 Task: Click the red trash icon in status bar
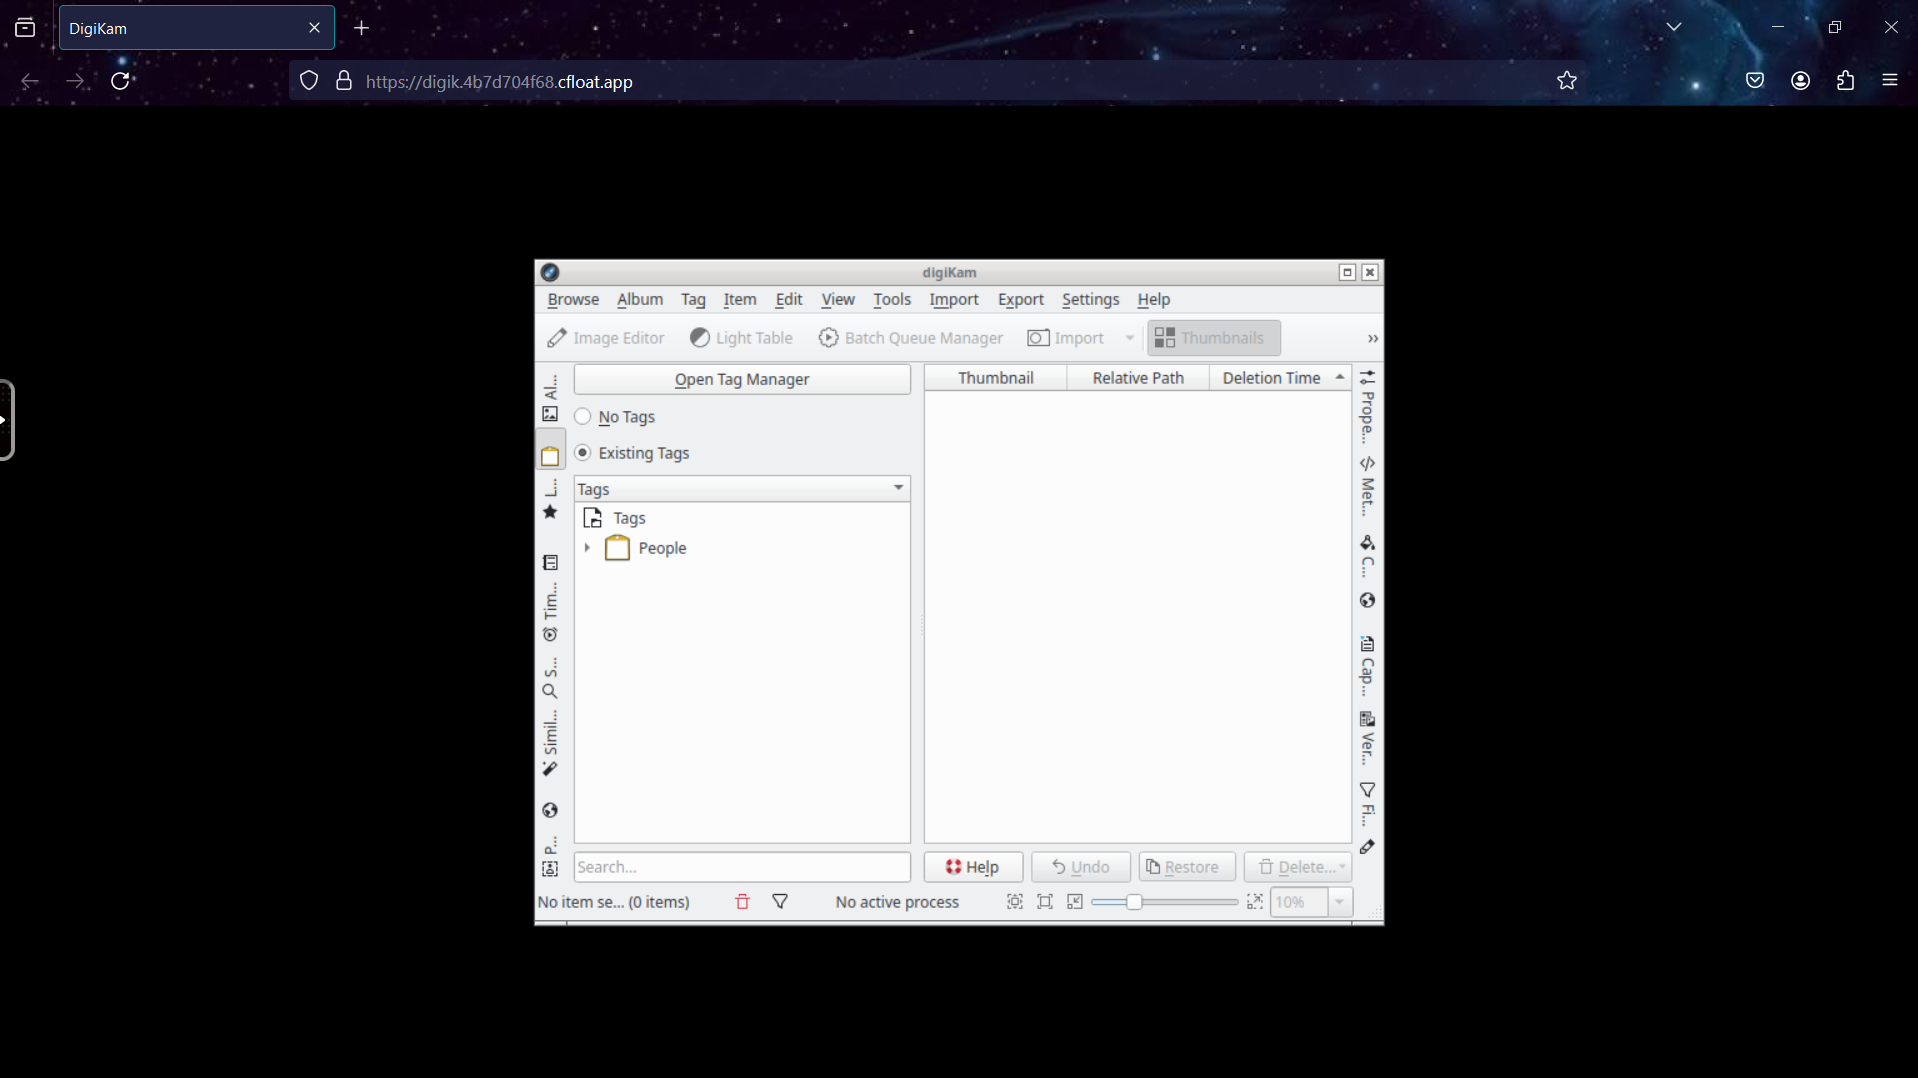point(742,902)
